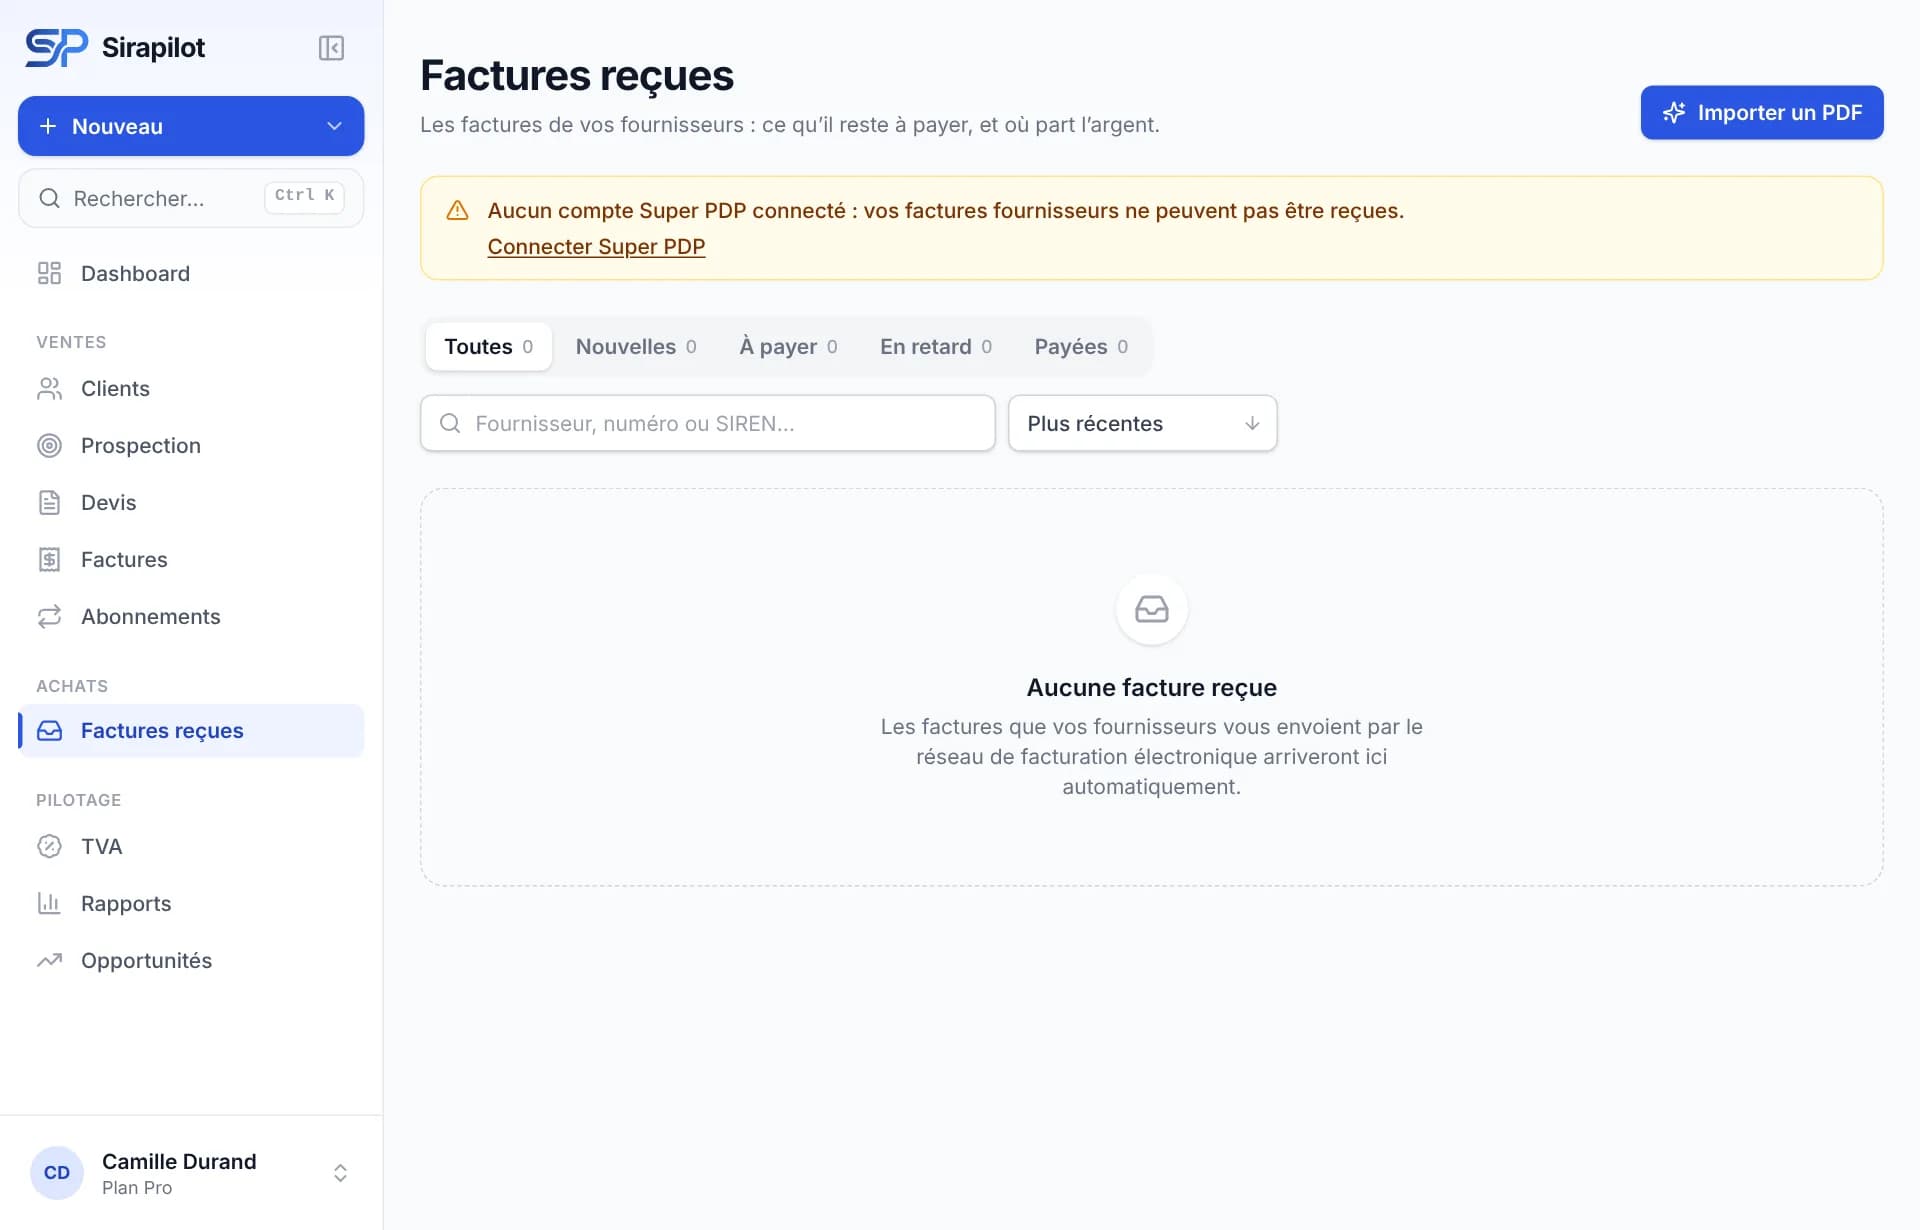The image size is (1920, 1230).
Task: View Rapports from its chart icon
Action: (49, 903)
